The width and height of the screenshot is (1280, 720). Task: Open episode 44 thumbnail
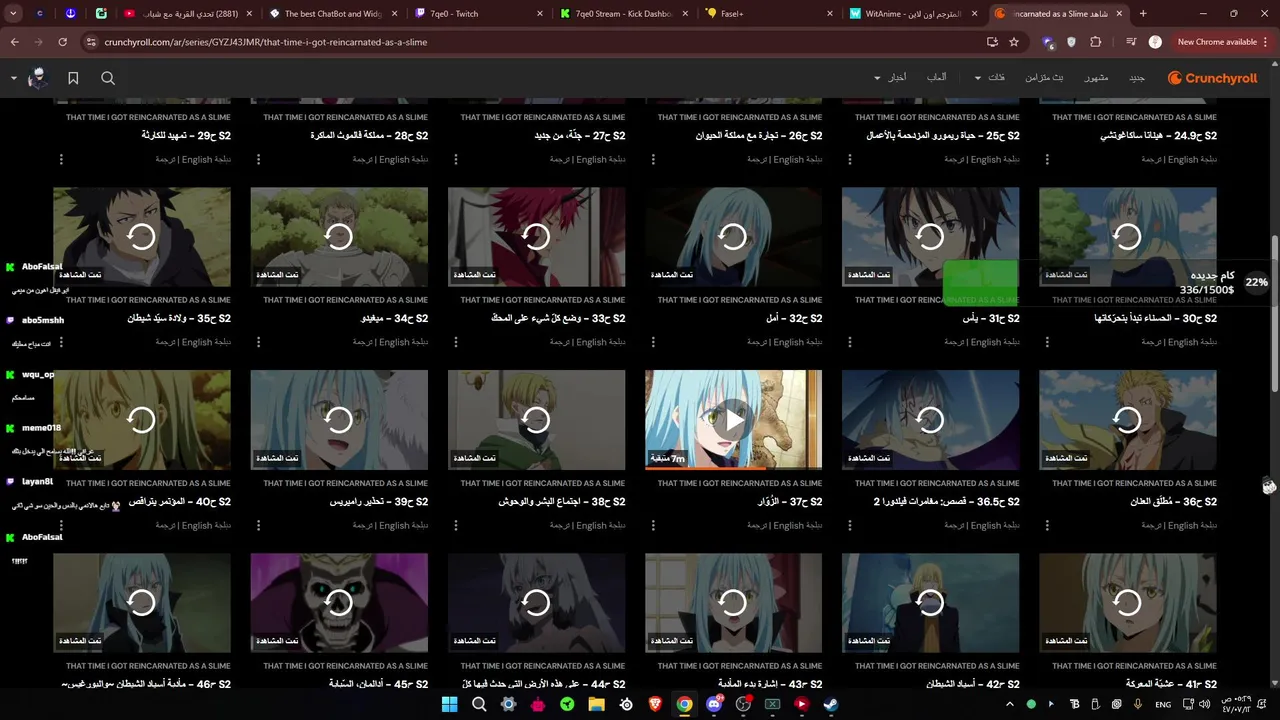[536, 603]
